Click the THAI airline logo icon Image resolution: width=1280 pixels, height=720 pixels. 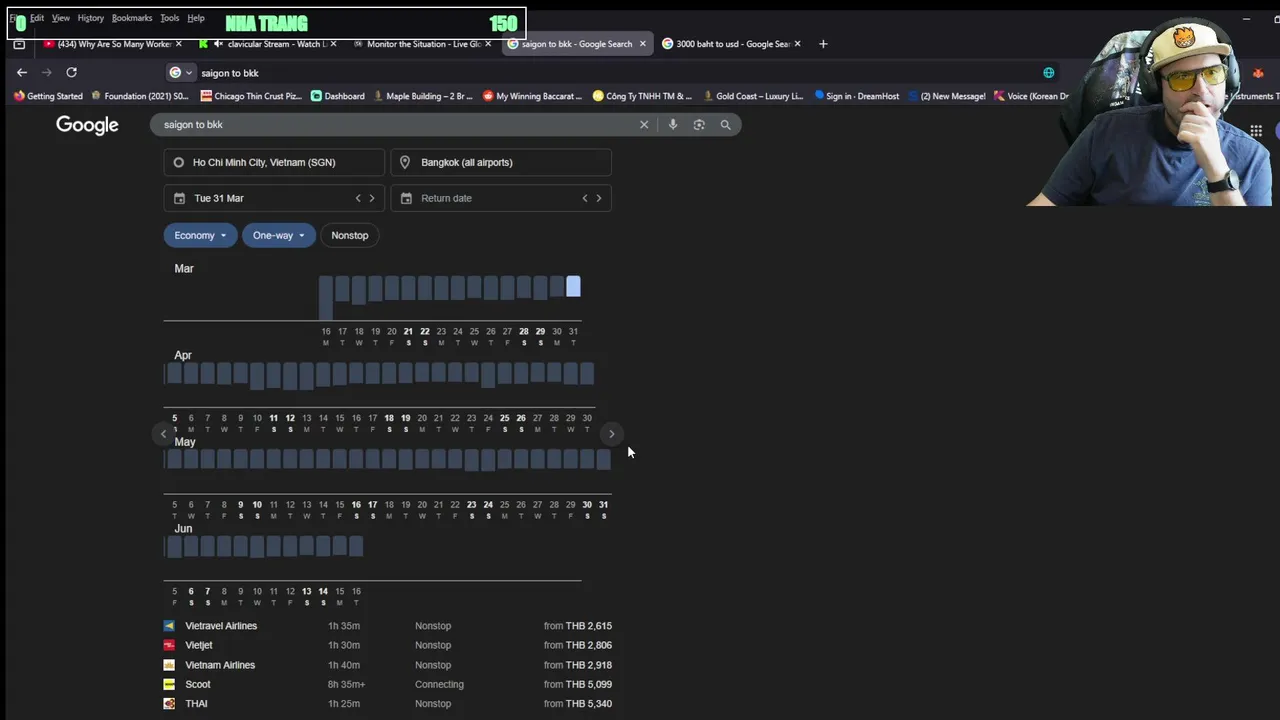pyautogui.click(x=169, y=704)
